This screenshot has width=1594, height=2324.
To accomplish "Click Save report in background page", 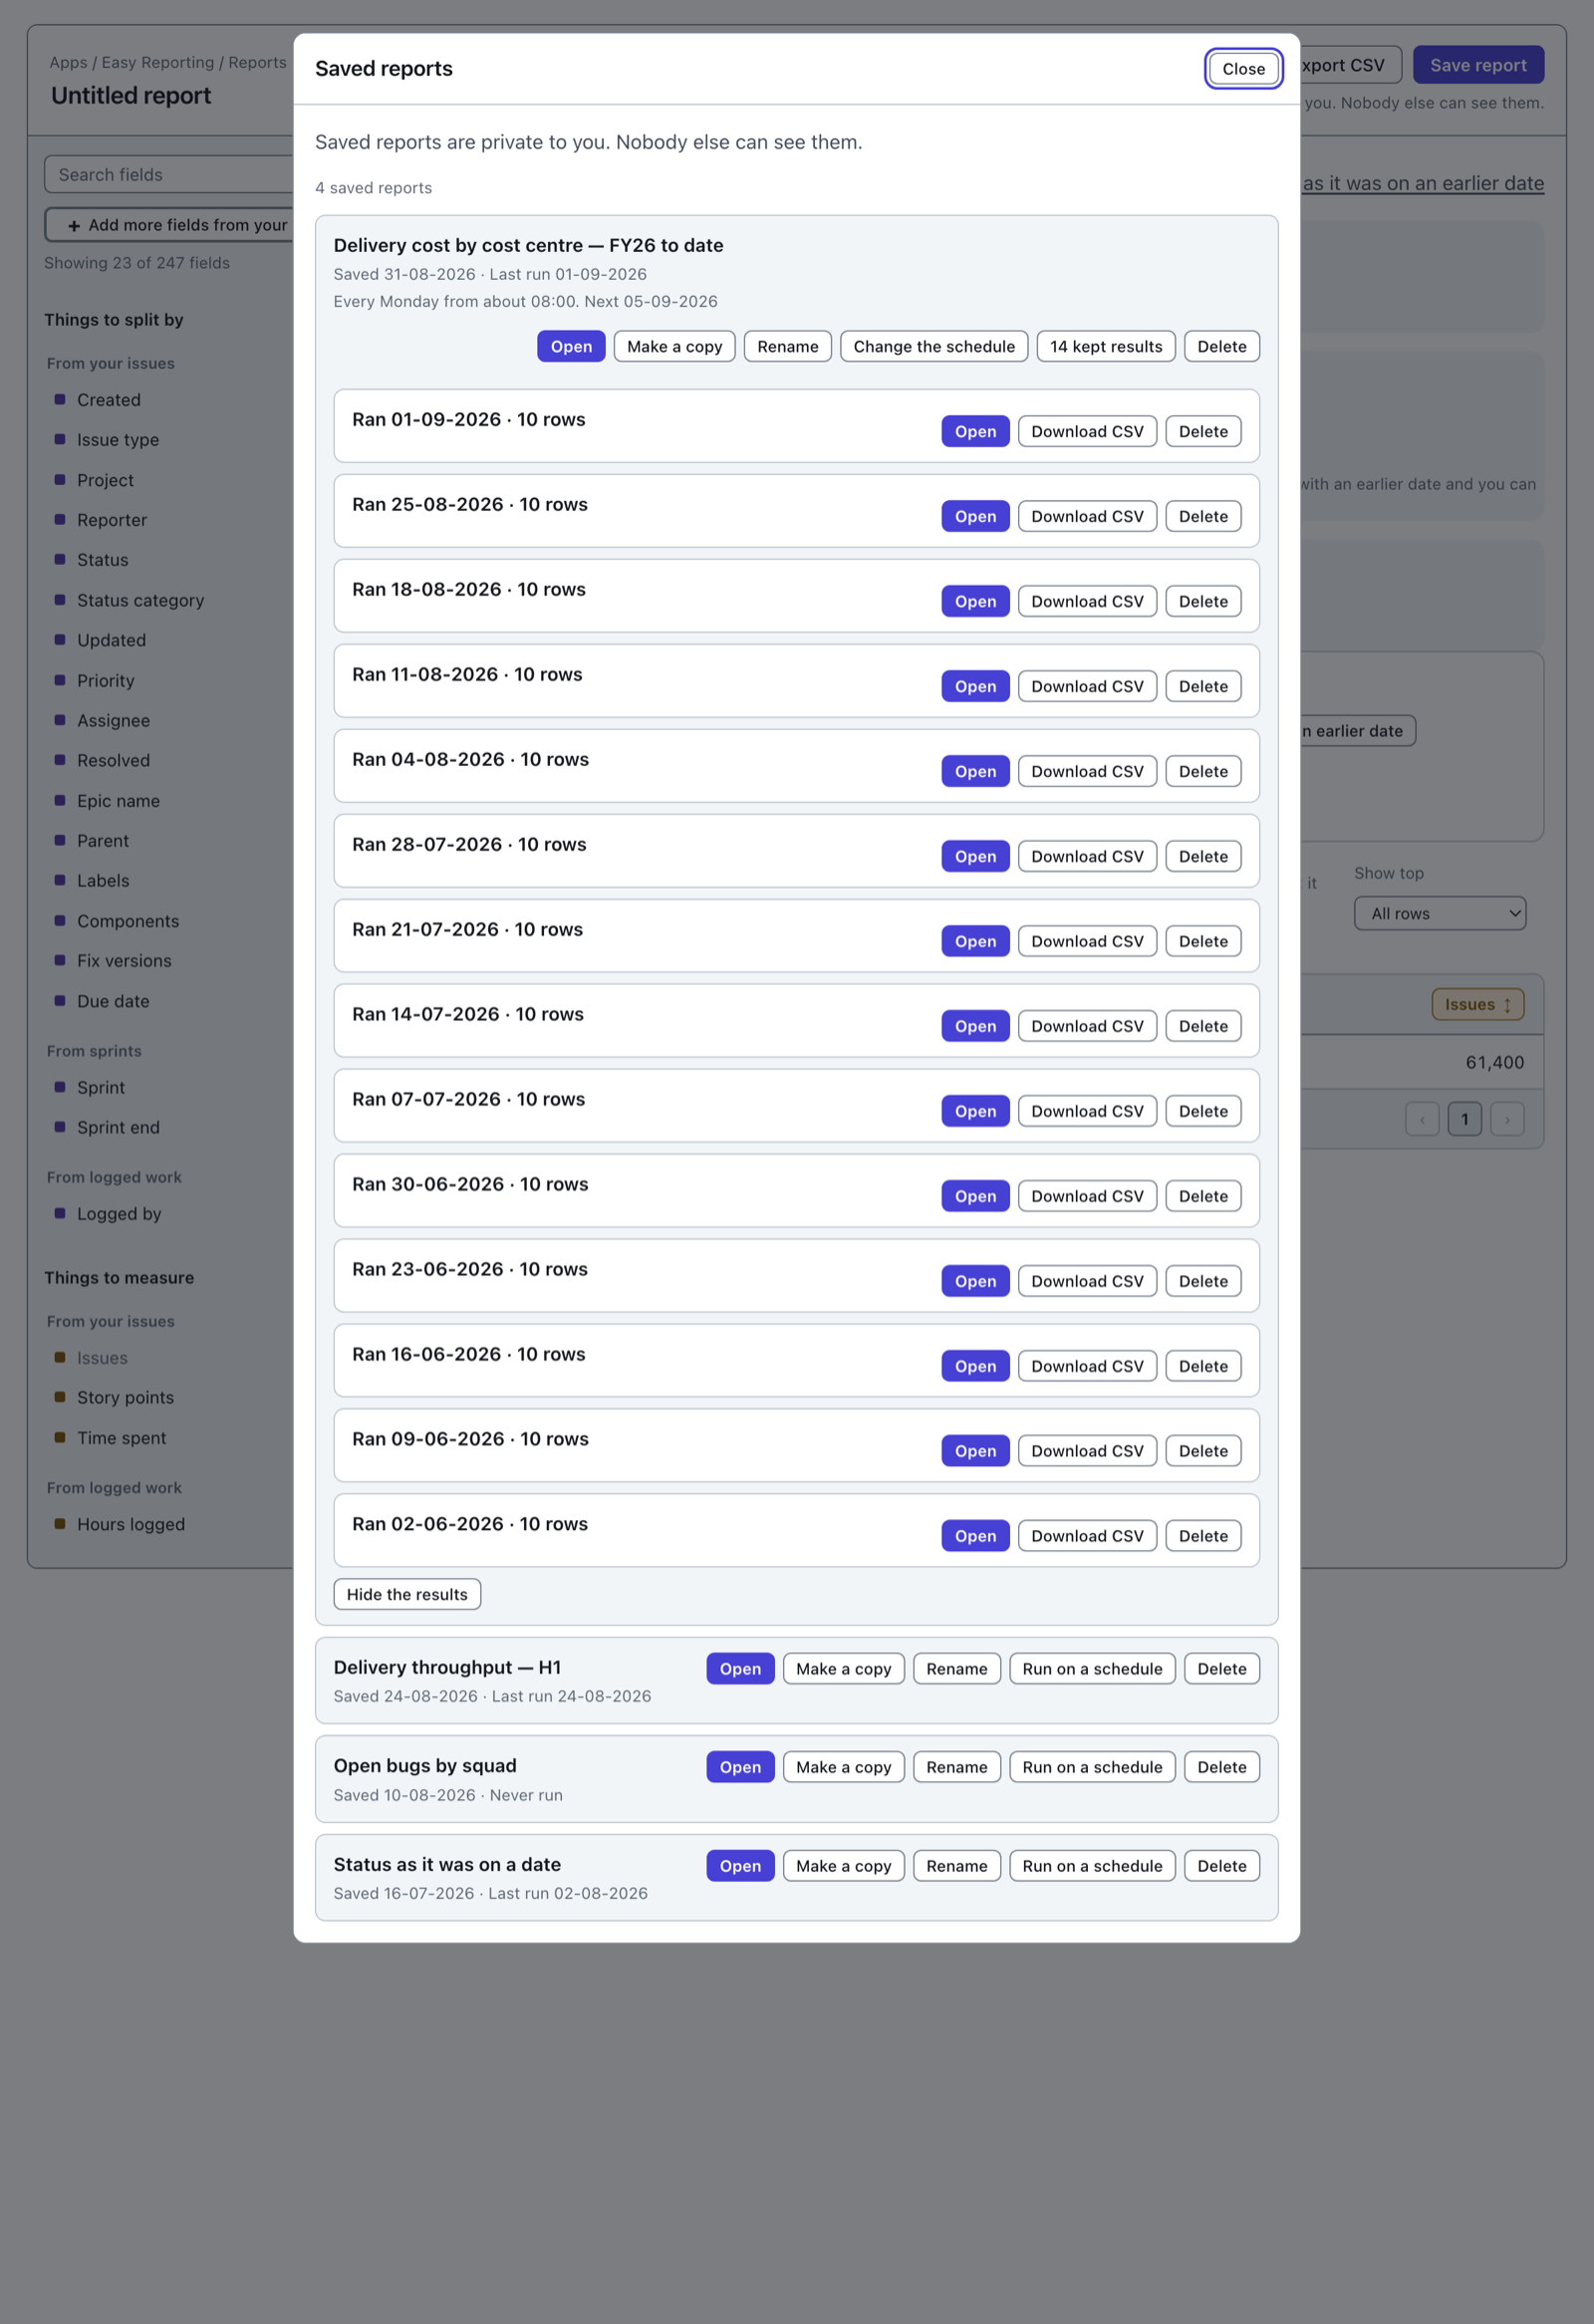I will pos(1477,65).
